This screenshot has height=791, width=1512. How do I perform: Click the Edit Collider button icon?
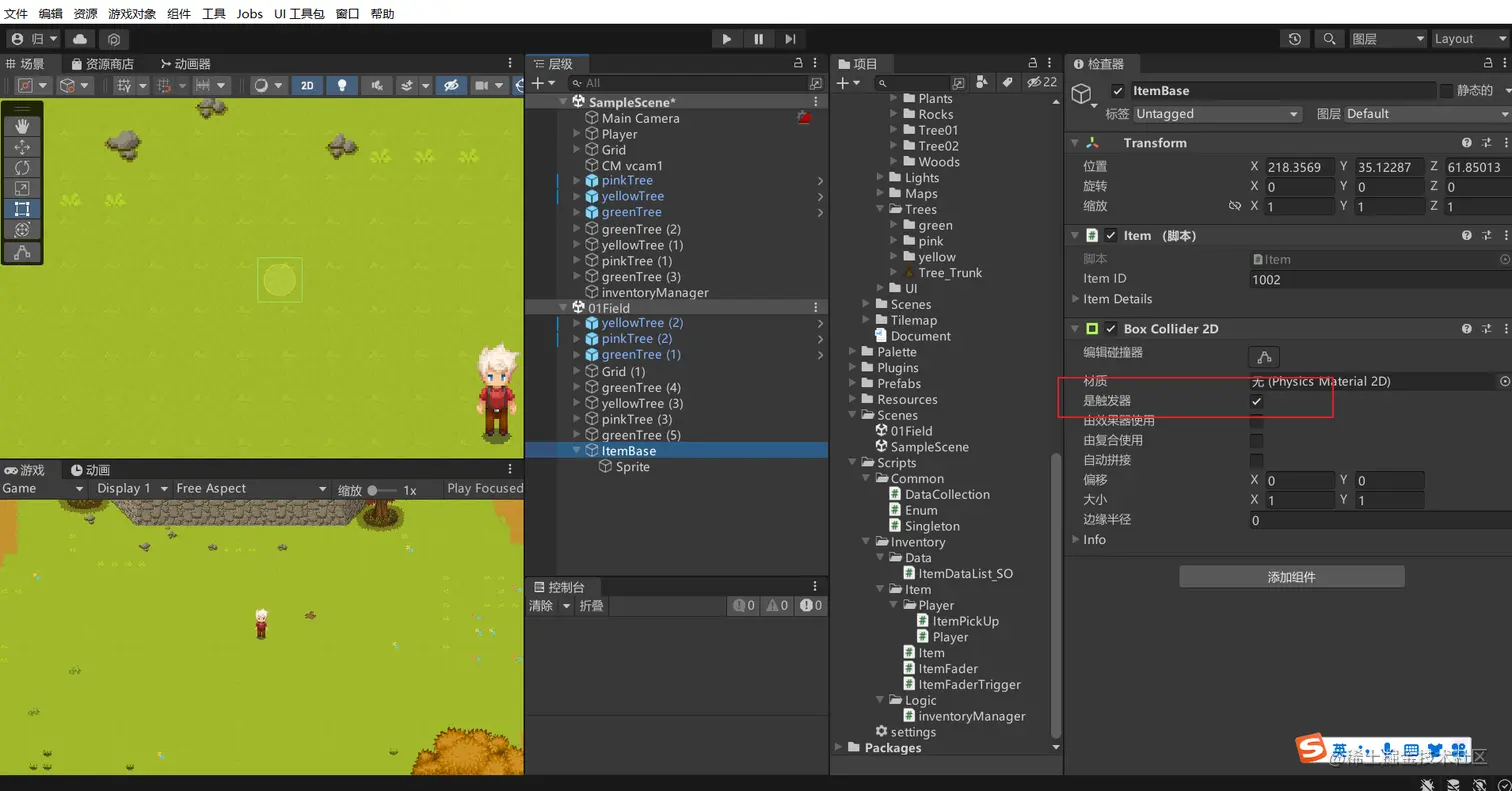pos(1264,356)
